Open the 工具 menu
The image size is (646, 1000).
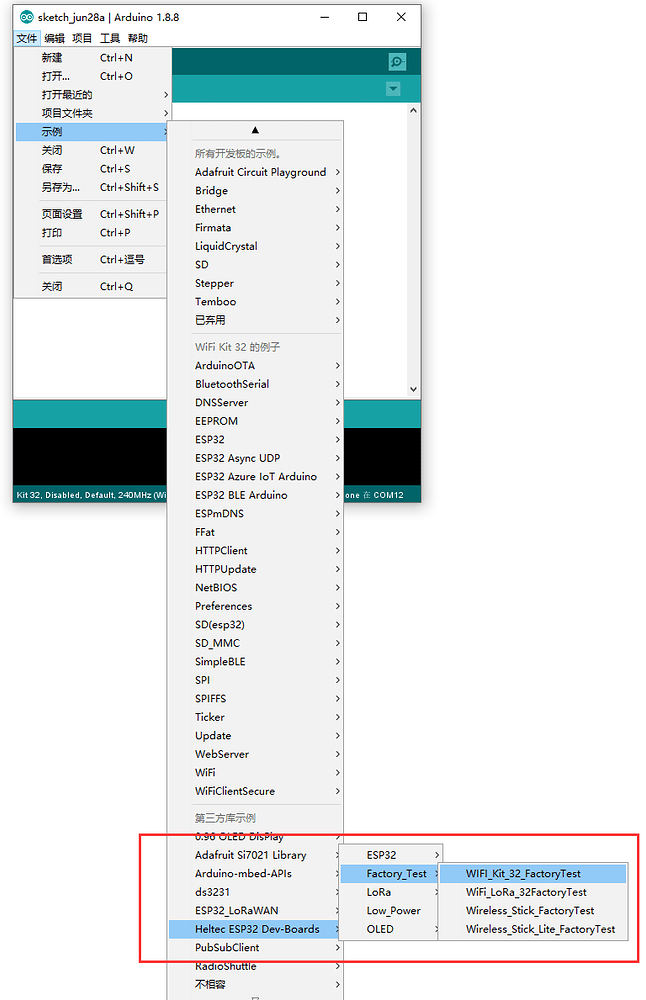pos(110,38)
